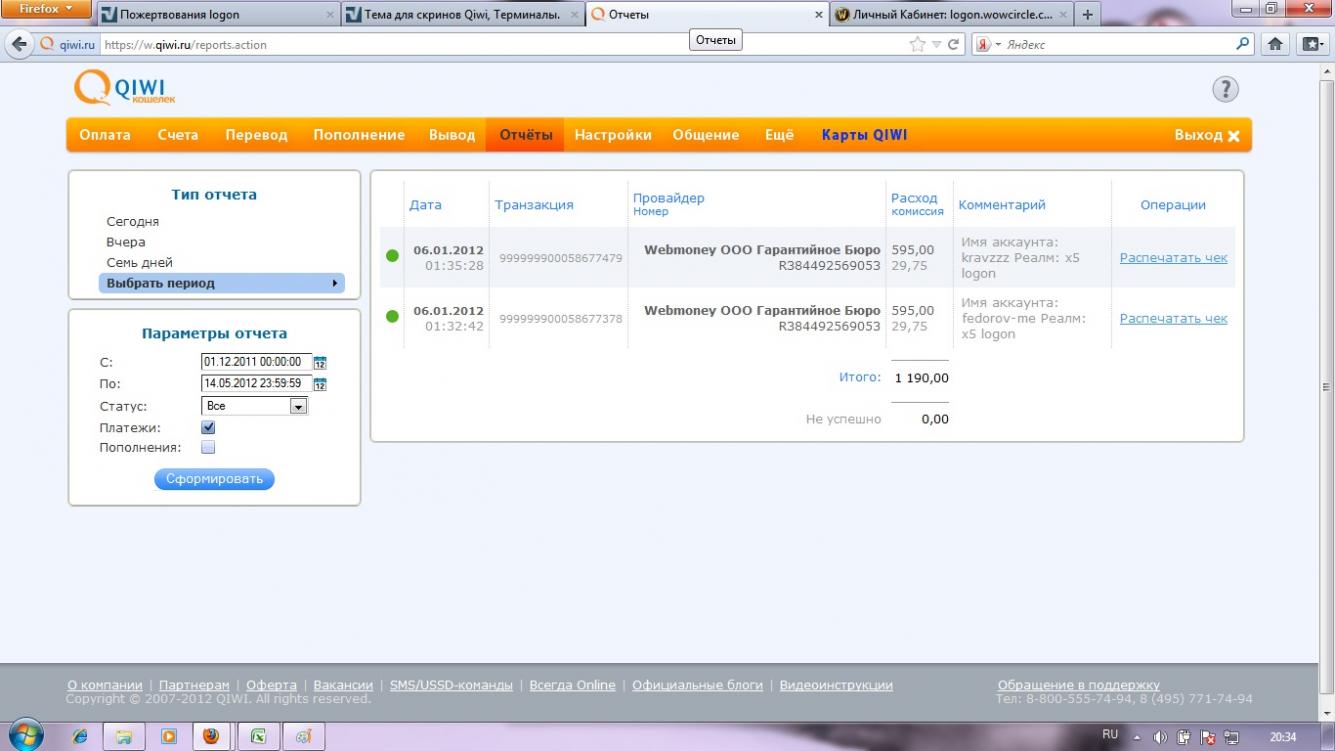1335x751 pixels.
Task: Uncheck the Платежи checkbox
Action: click(x=208, y=427)
